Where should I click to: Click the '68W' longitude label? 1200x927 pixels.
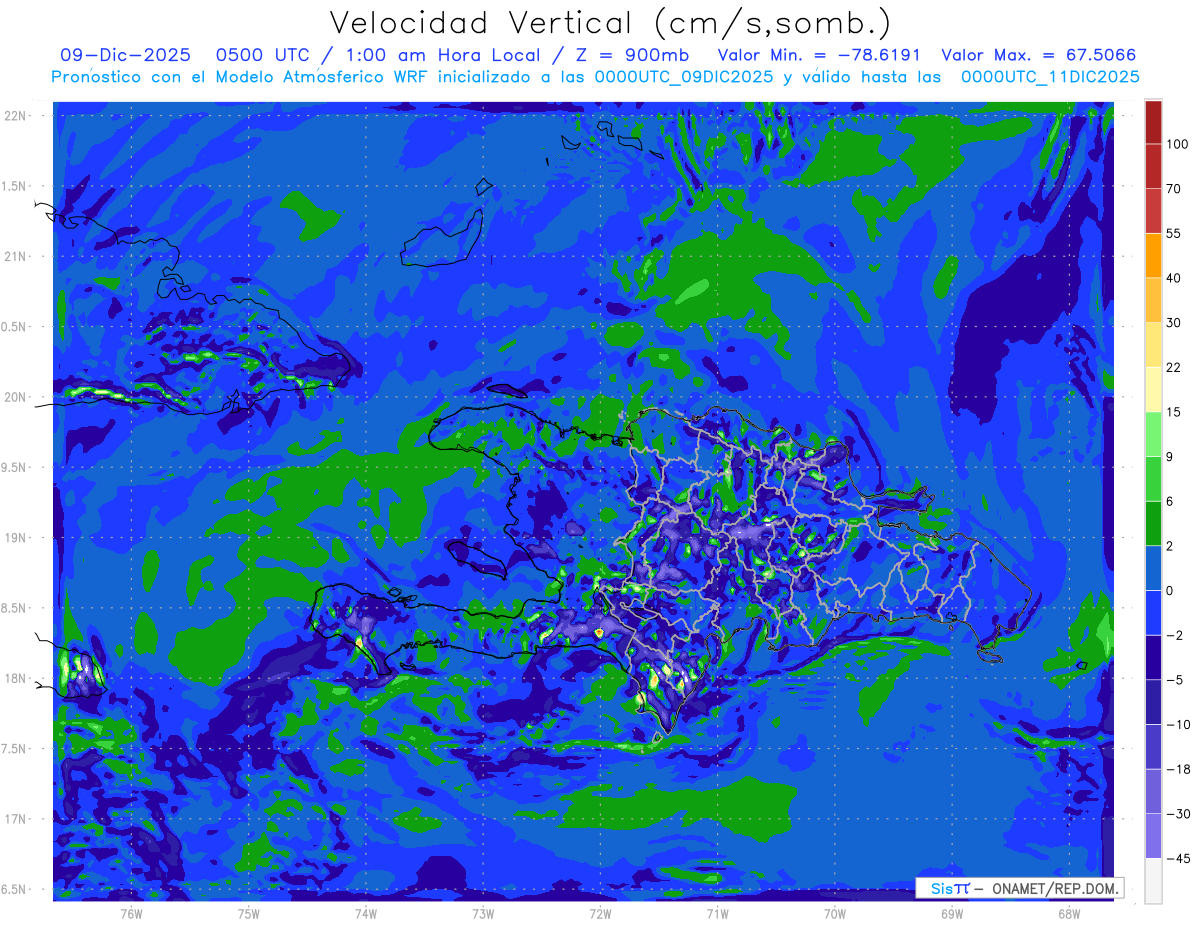[x=1069, y=913]
